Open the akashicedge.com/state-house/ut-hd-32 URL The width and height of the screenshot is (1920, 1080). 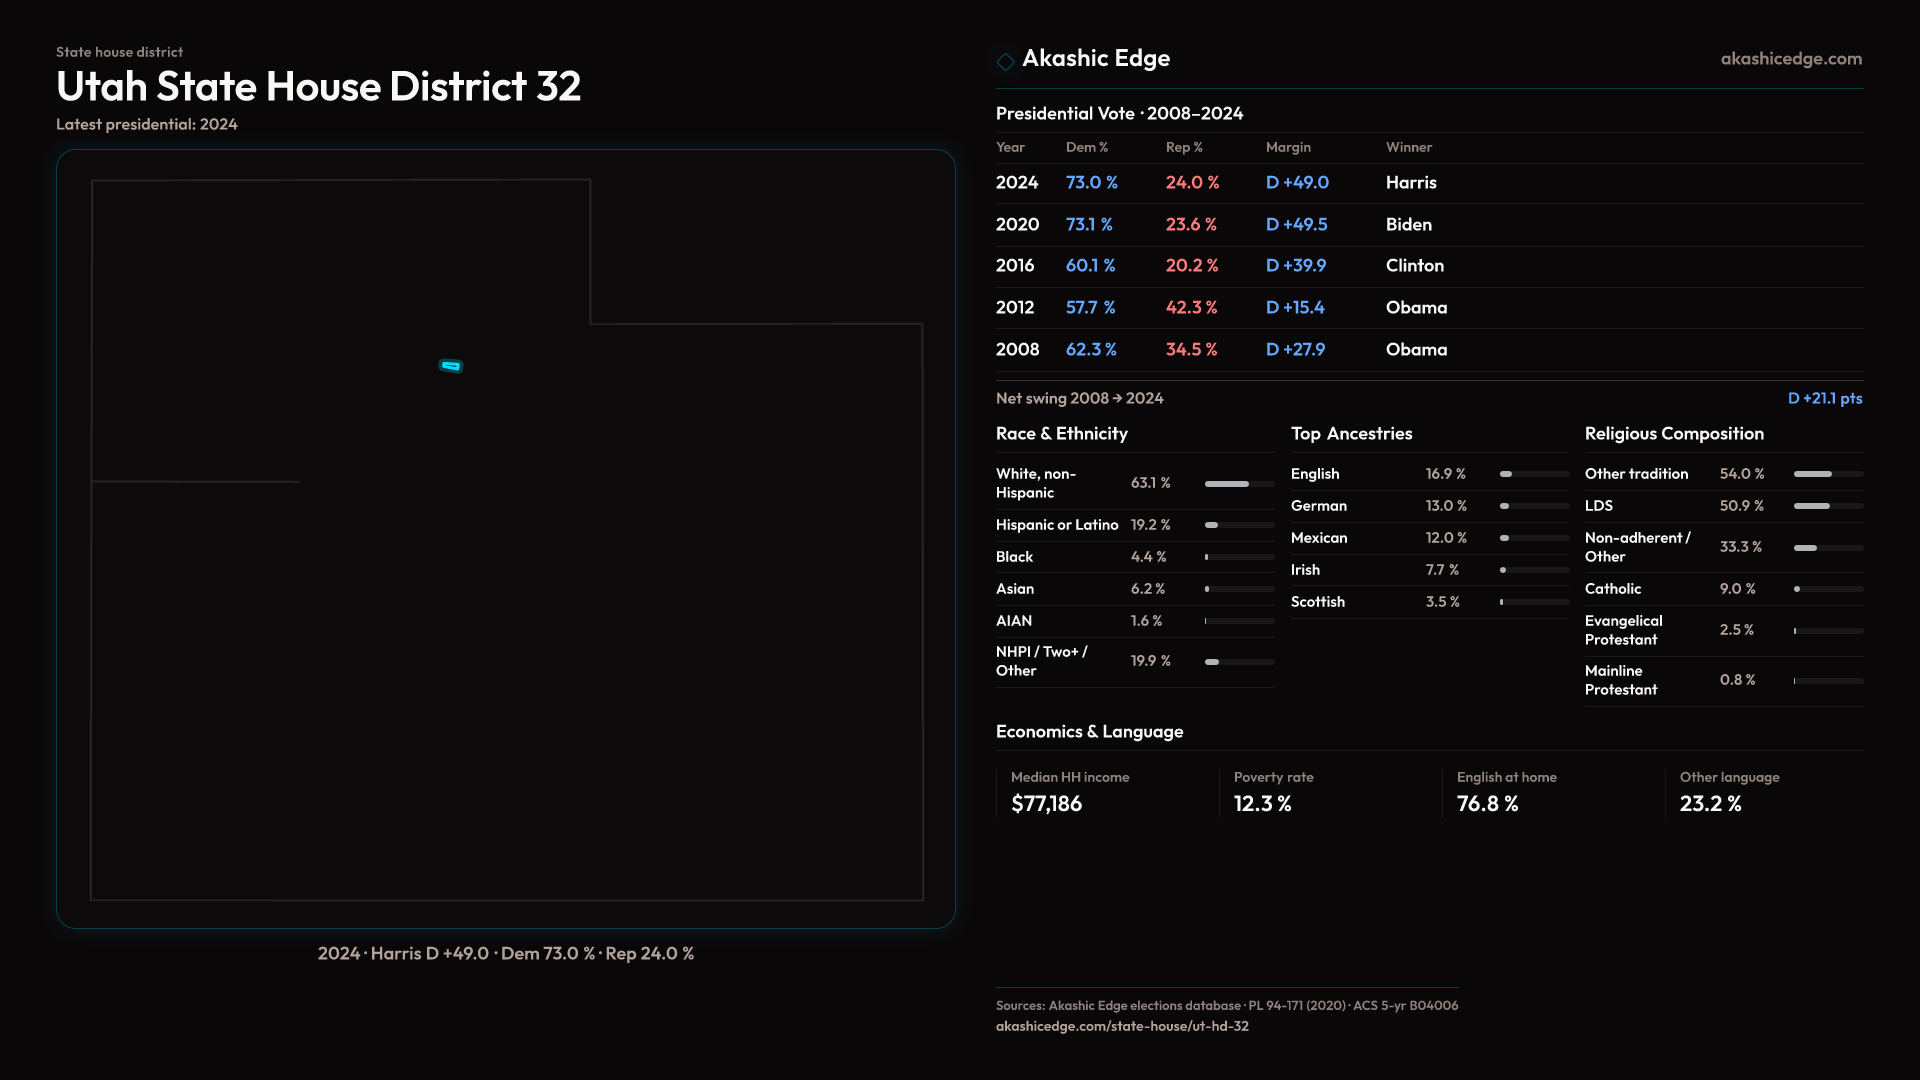tap(1121, 1026)
